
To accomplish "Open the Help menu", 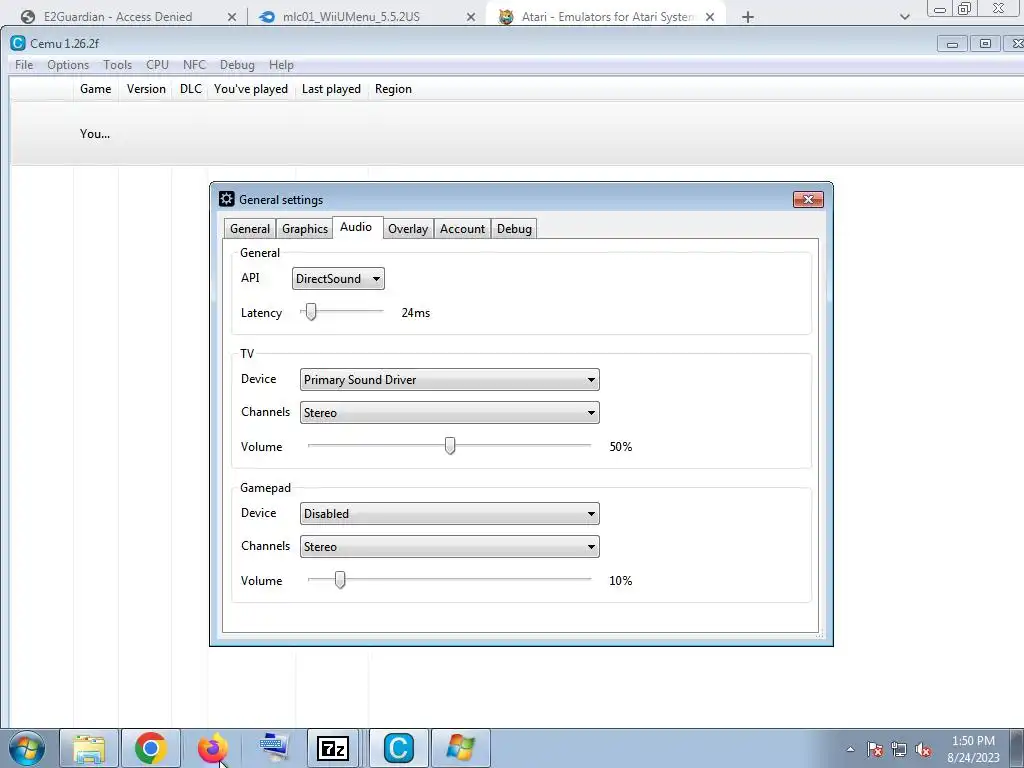I will pos(281,65).
